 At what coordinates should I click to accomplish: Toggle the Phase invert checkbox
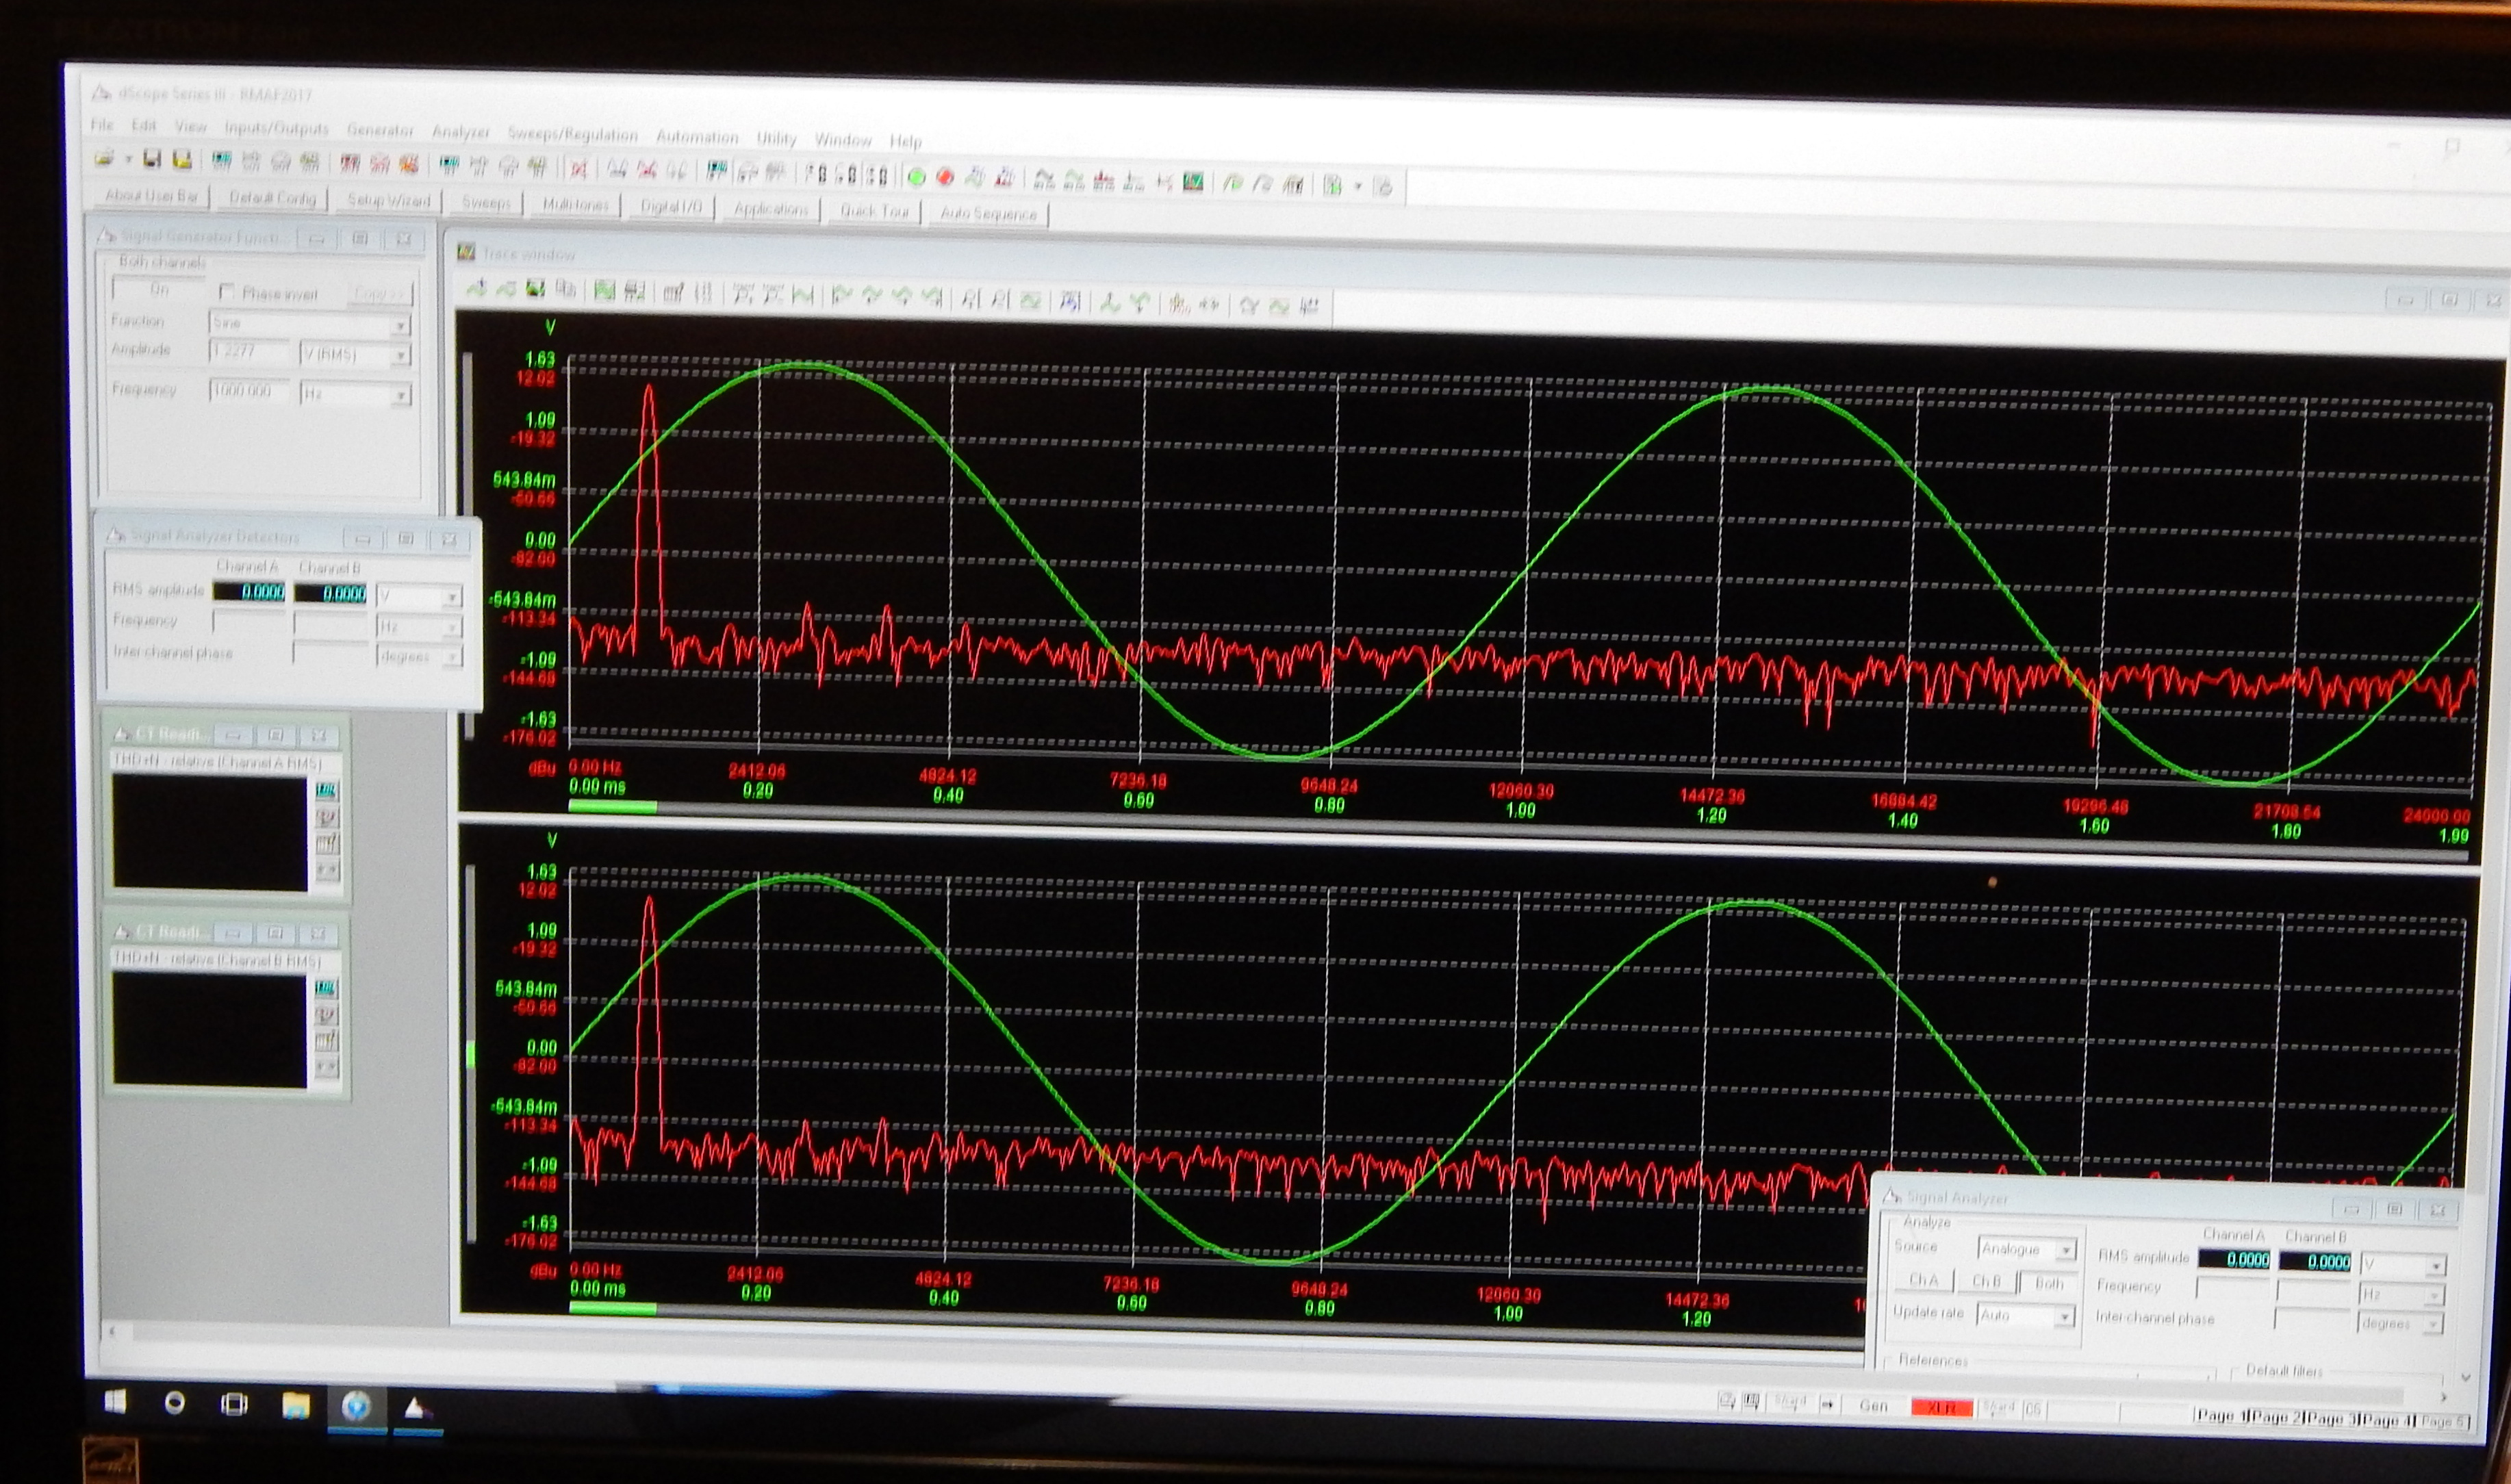click(x=226, y=292)
